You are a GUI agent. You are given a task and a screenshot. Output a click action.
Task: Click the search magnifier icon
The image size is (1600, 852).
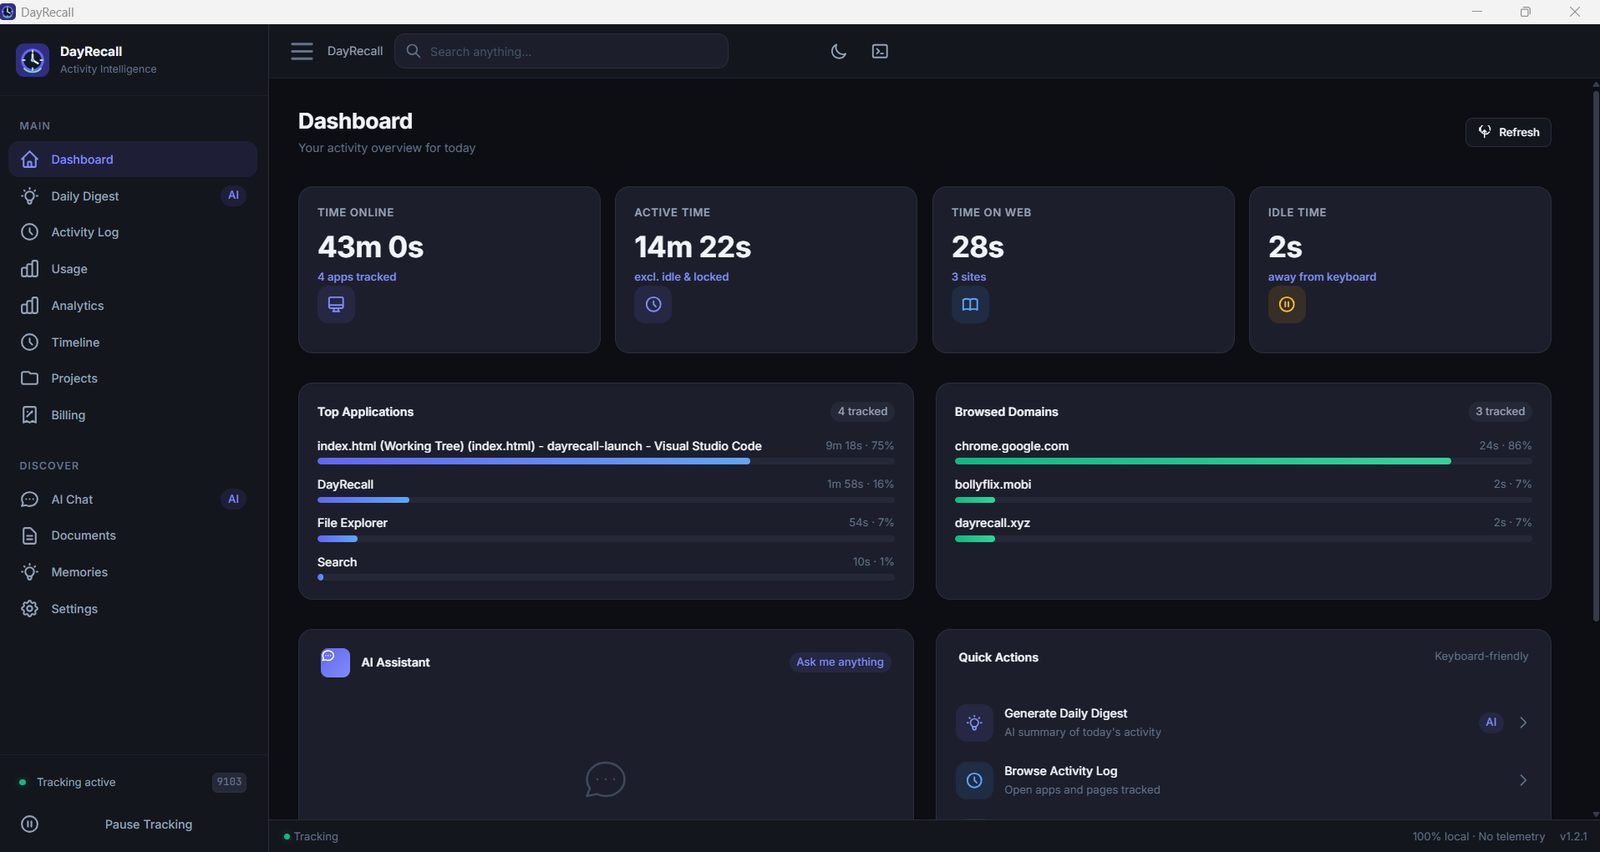click(x=413, y=51)
